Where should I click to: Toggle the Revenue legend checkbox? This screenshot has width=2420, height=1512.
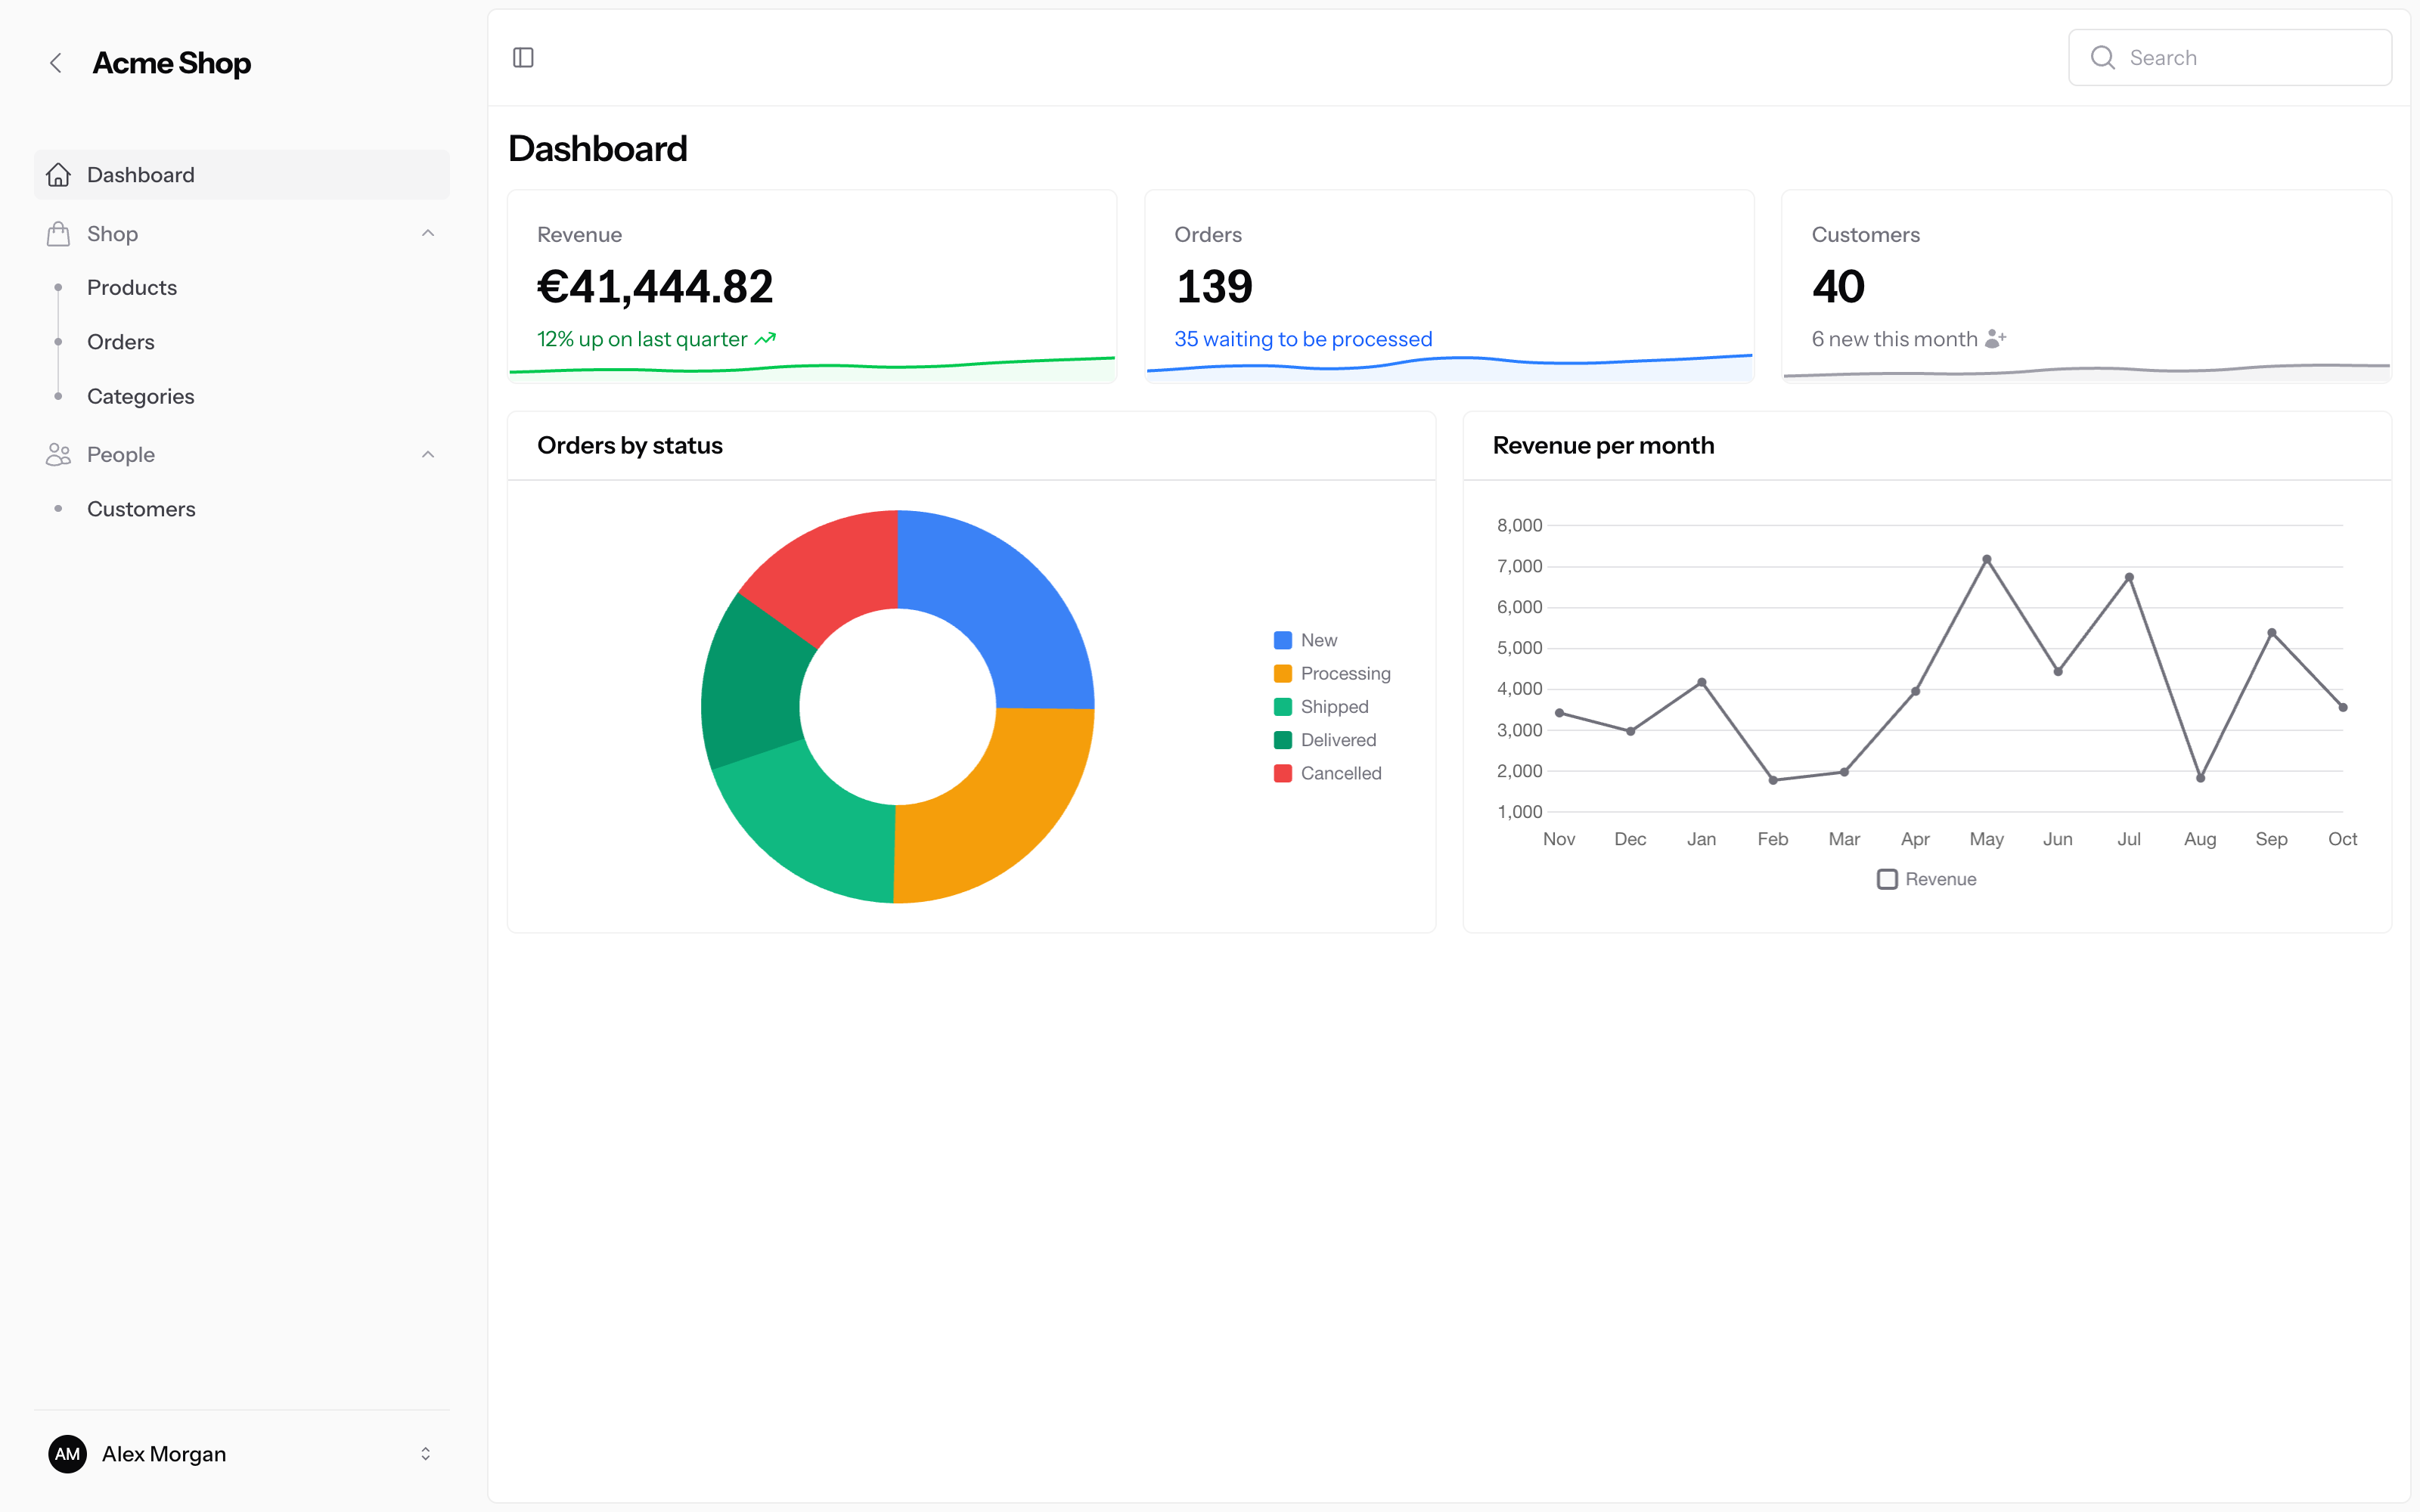[x=1887, y=879]
